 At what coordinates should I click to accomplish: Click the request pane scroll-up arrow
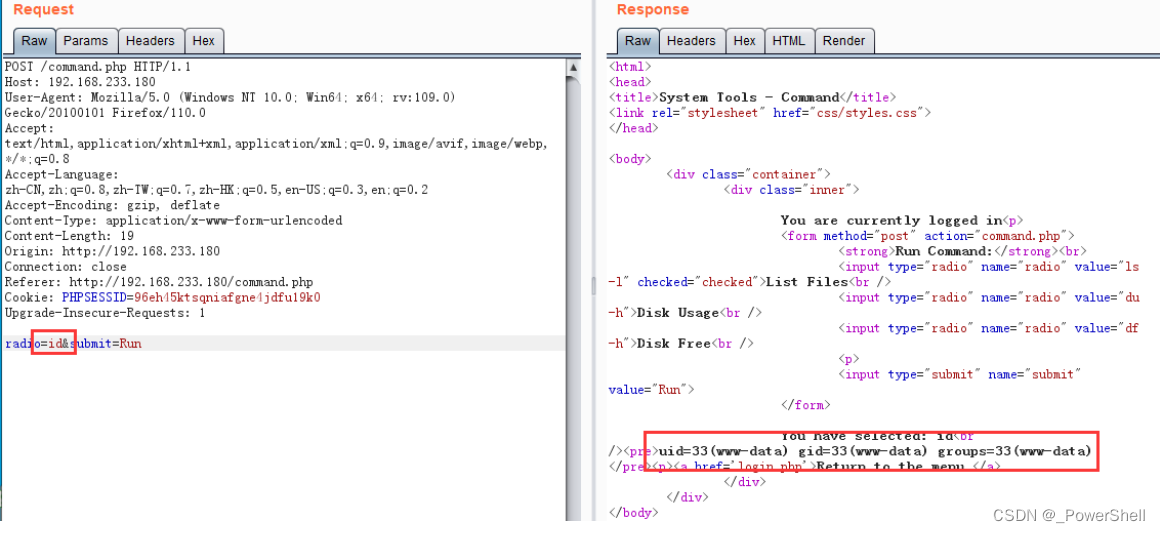tap(573, 67)
